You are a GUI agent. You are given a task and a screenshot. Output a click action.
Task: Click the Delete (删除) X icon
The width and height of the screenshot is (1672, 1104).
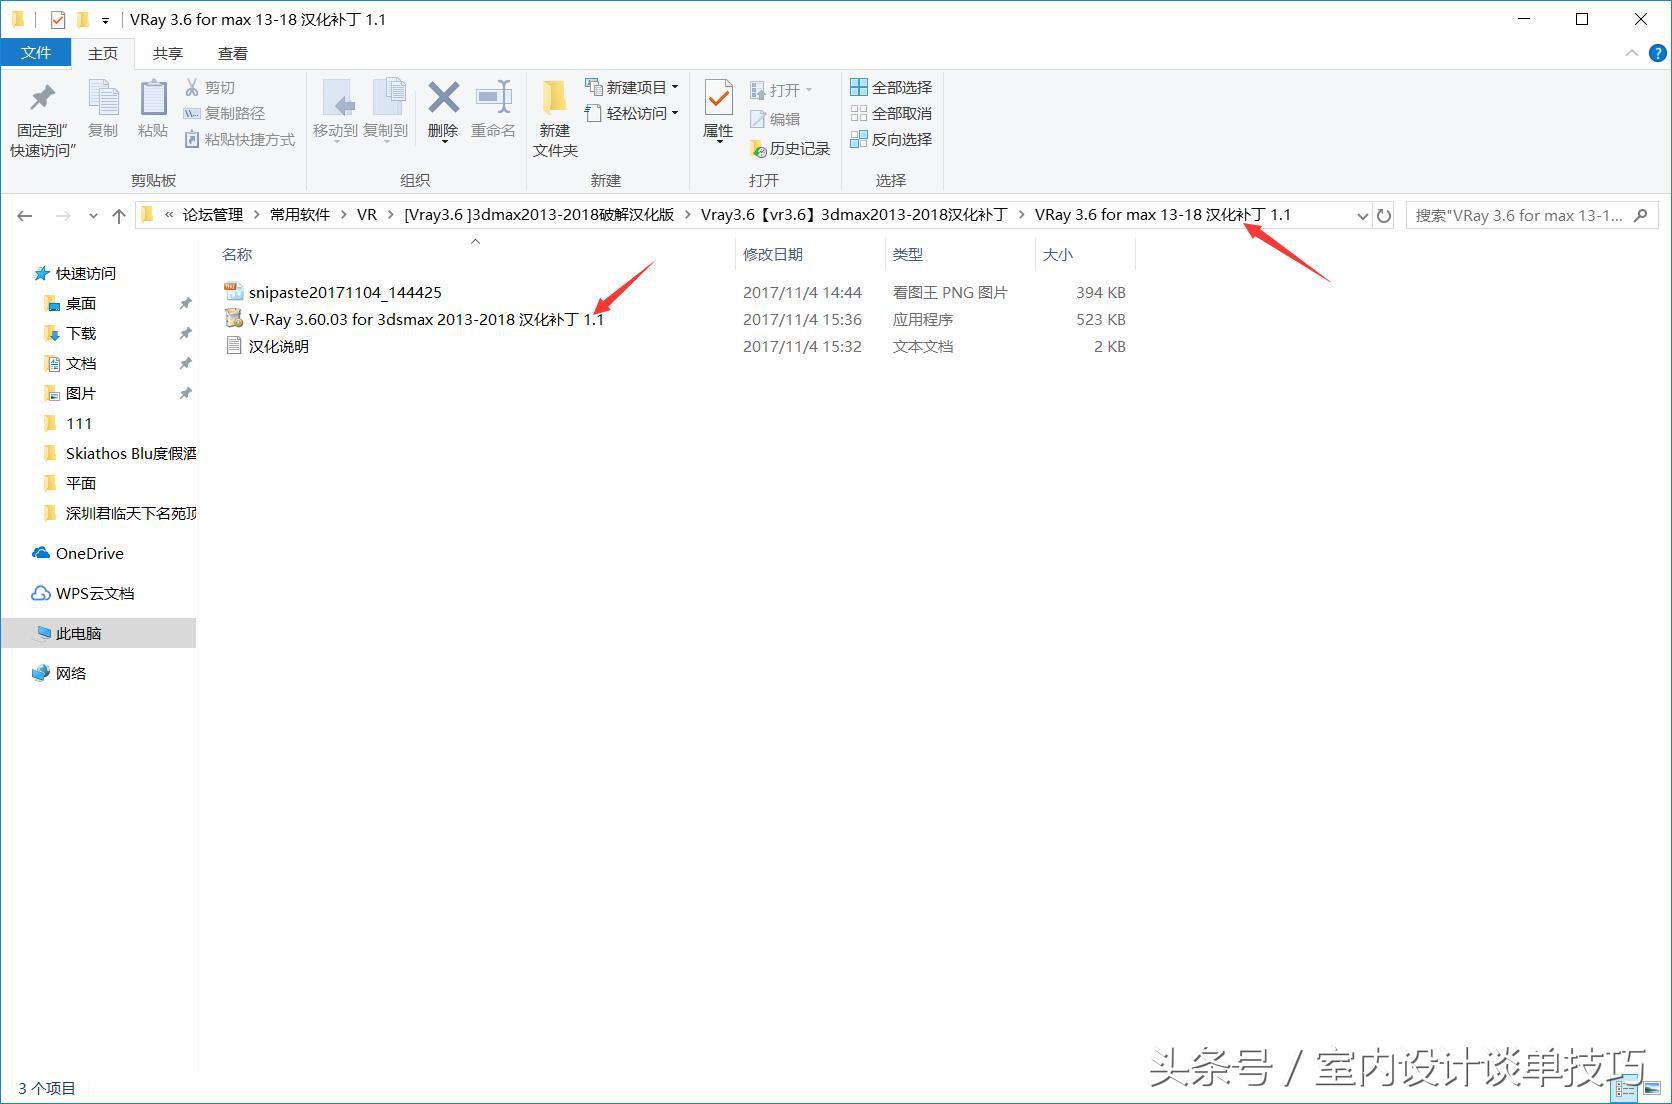point(443,98)
